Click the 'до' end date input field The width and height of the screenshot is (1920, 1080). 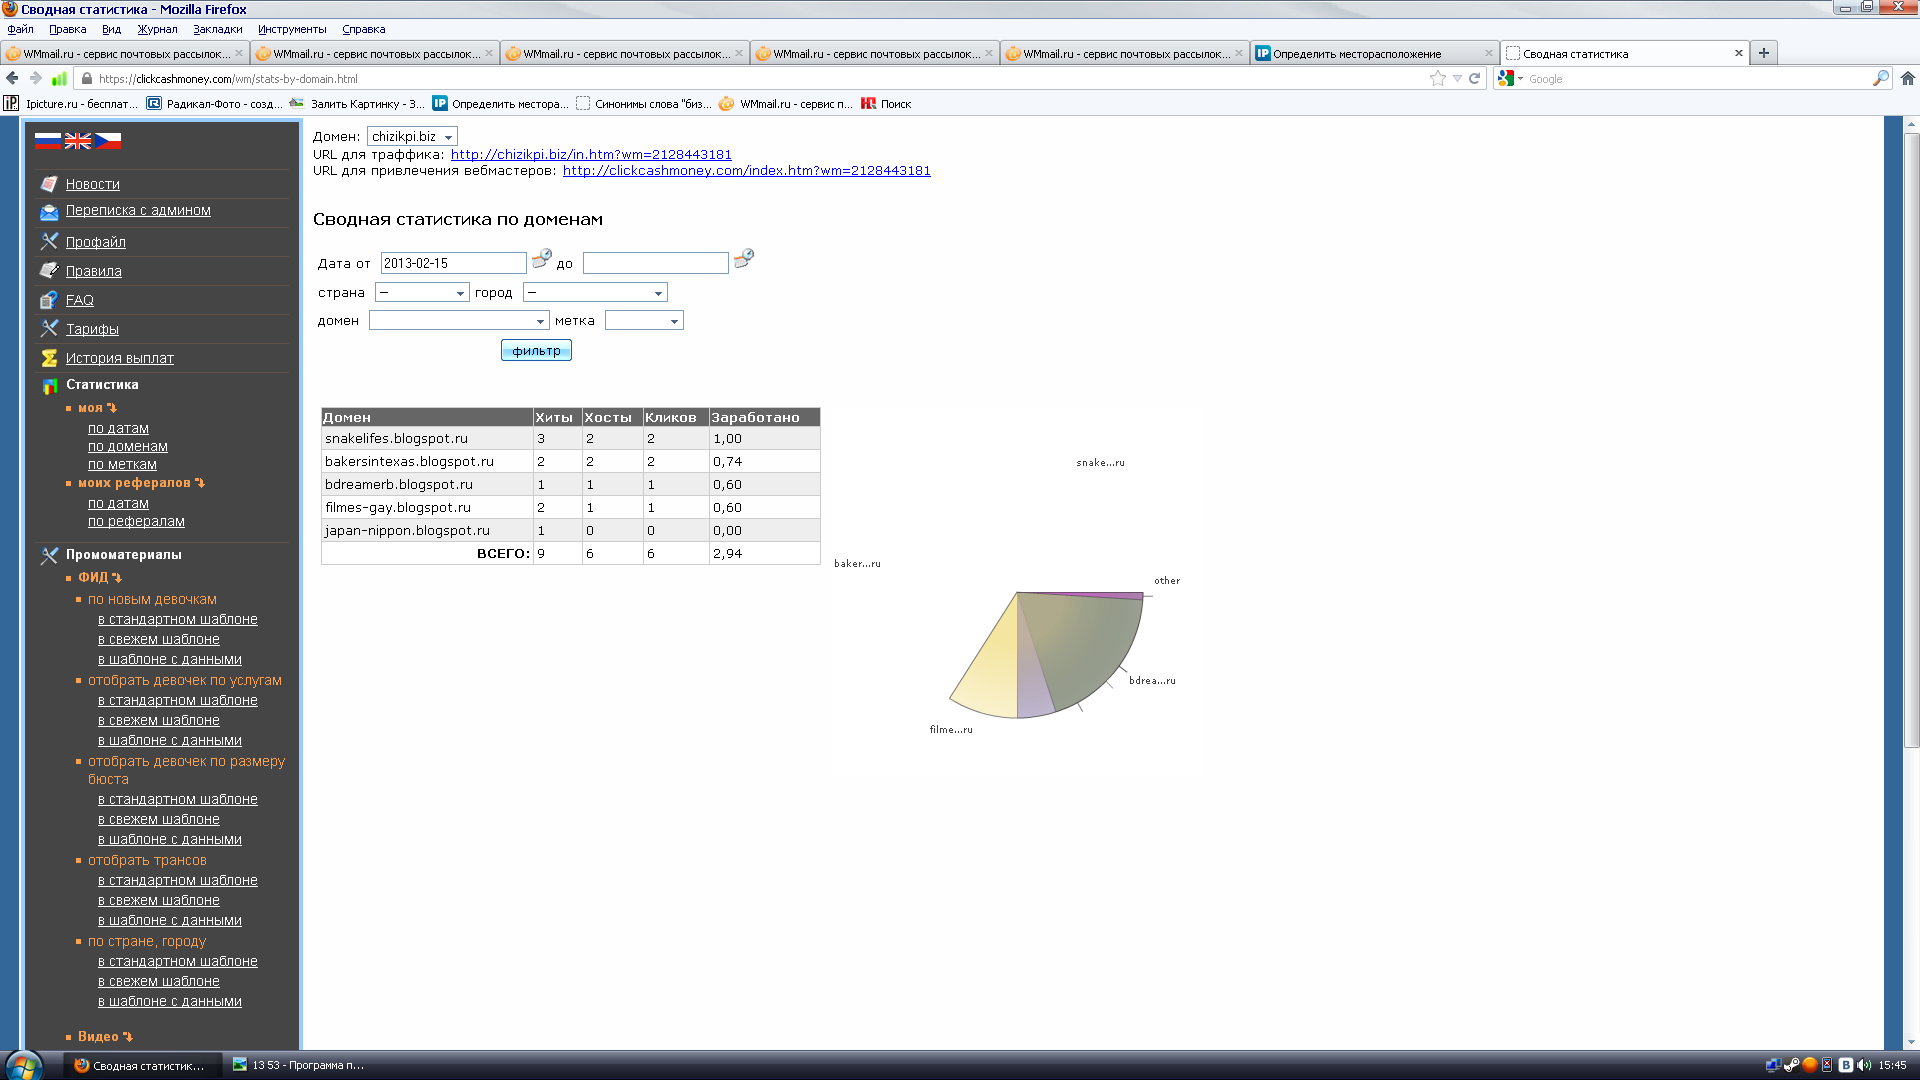pos(655,263)
